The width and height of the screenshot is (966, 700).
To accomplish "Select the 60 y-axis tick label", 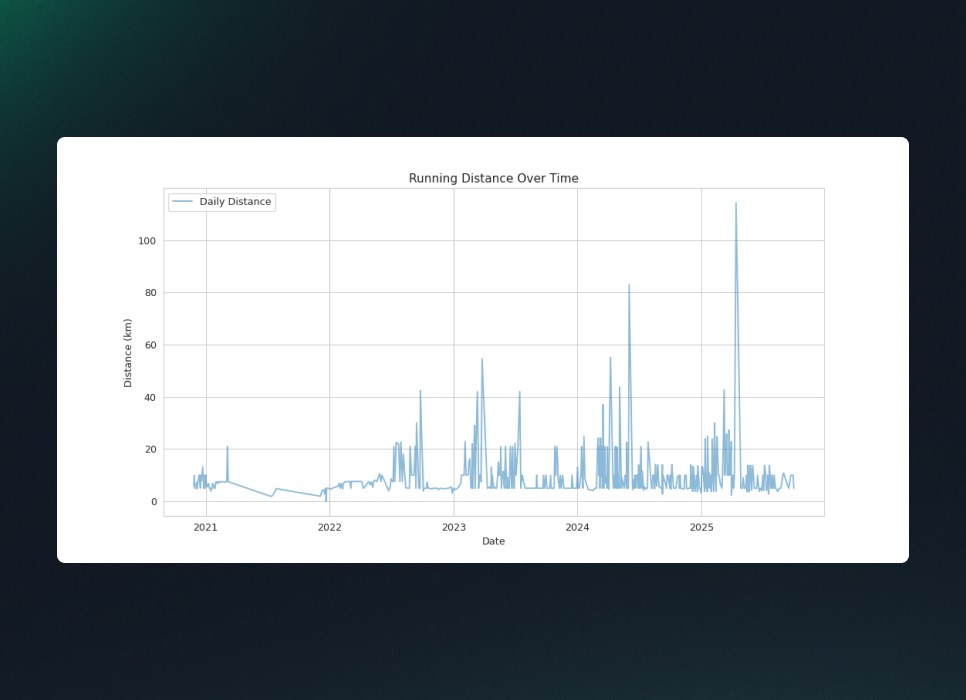I will pyautogui.click(x=150, y=345).
